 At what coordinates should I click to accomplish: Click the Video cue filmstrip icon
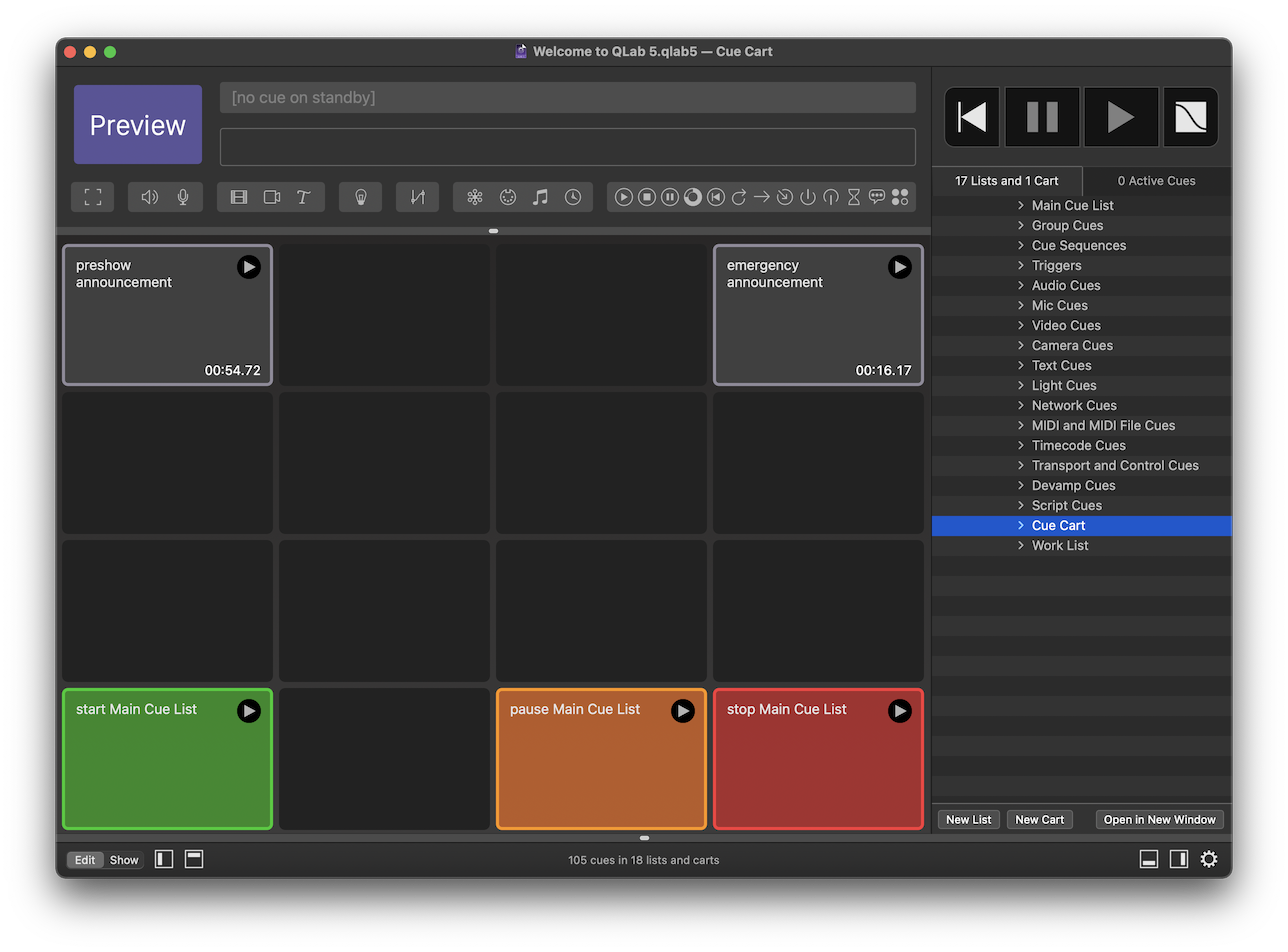[x=239, y=197]
